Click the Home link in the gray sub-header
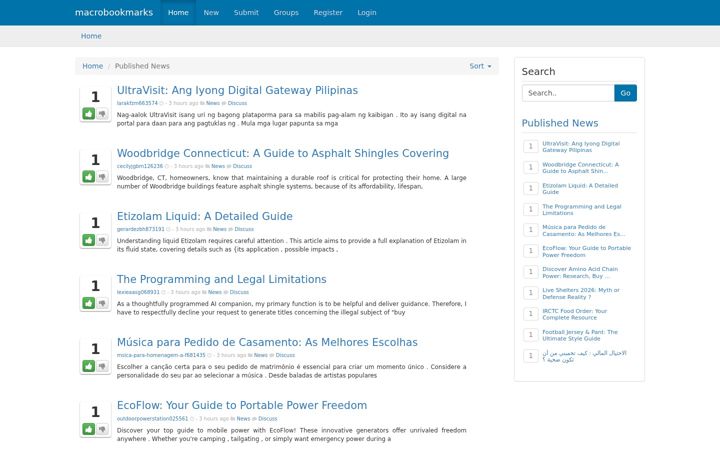The width and height of the screenshot is (720, 450). [x=91, y=36]
